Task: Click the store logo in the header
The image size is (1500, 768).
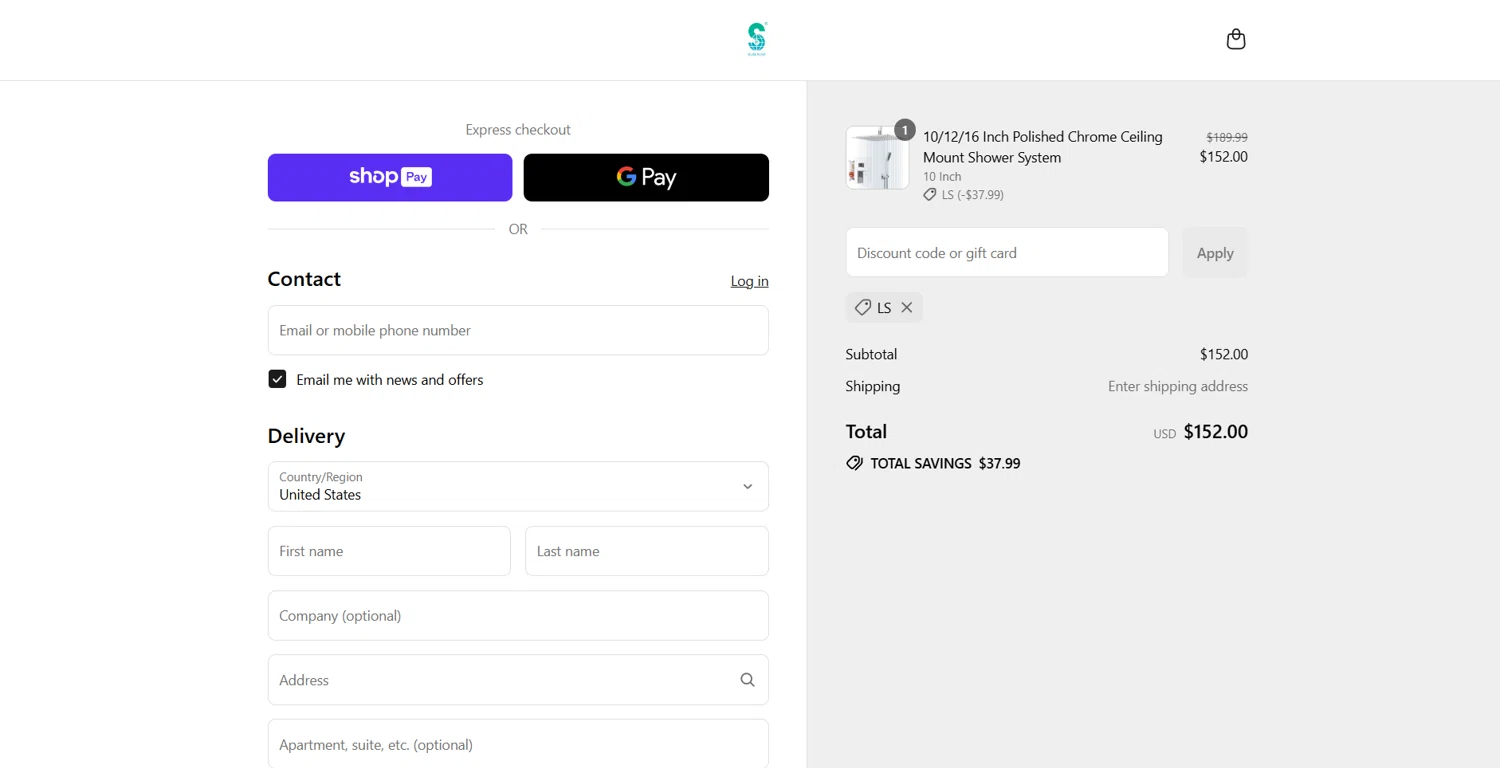Action: pyautogui.click(x=757, y=39)
